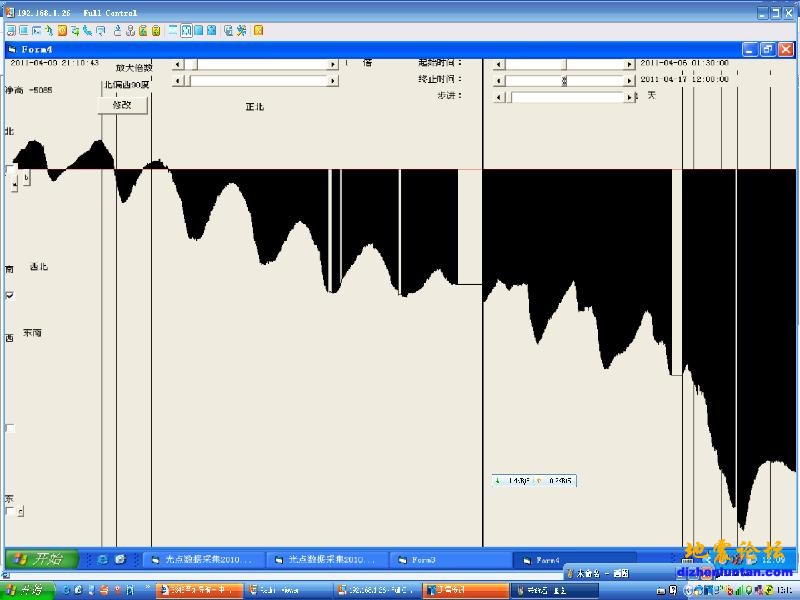The width and height of the screenshot is (800, 600).
Task: Click right arrow of 起始时间 scrollbar
Action: click(629, 64)
